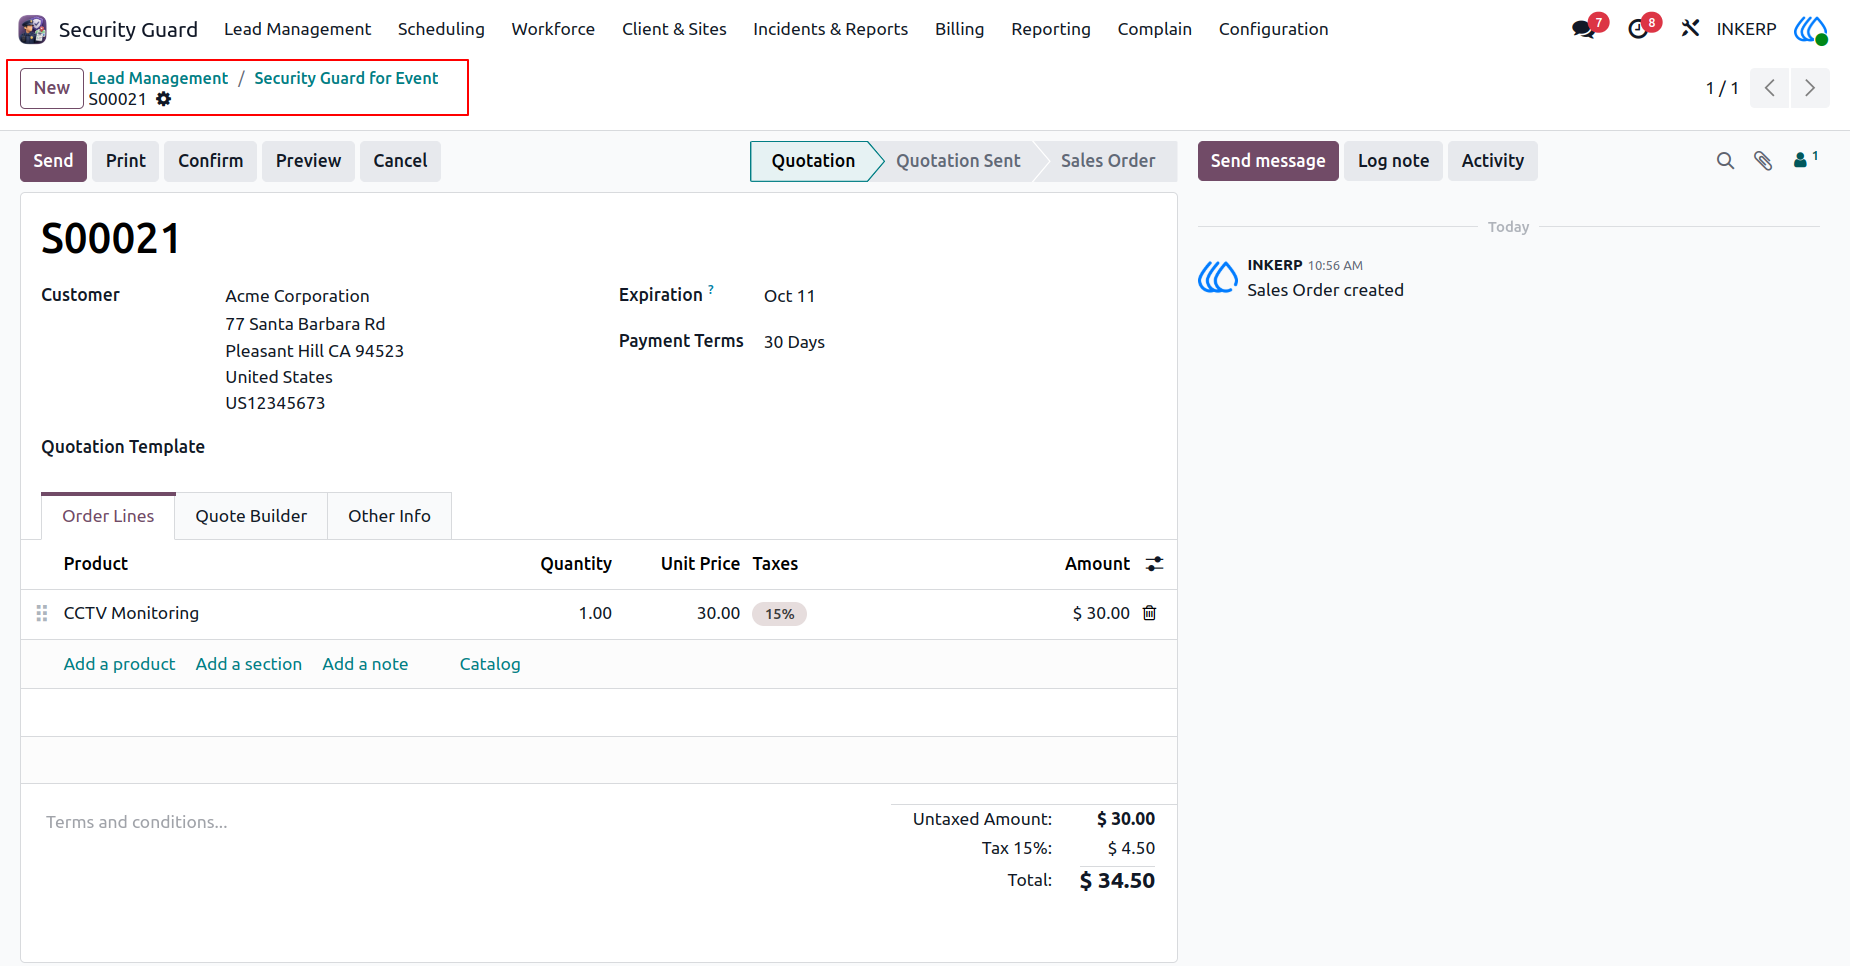Viewport: 1850px width, 966px height.
Task: Click the Preview button
Action: pyautogui.click(x=308, y=161)
